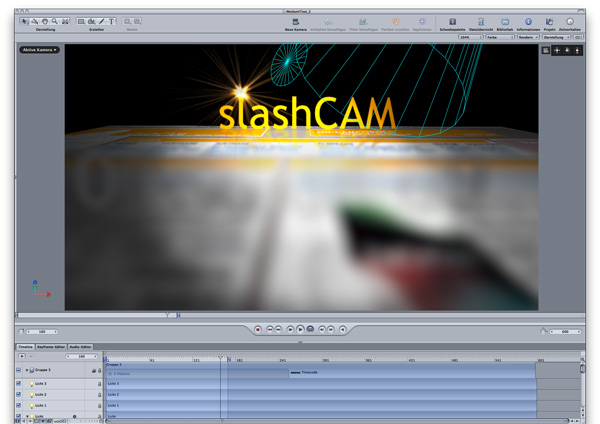Viewport: 600px width, 424px height.
Task: Click the Timecode clip in Gruppe 3 track
Action: 412,372
